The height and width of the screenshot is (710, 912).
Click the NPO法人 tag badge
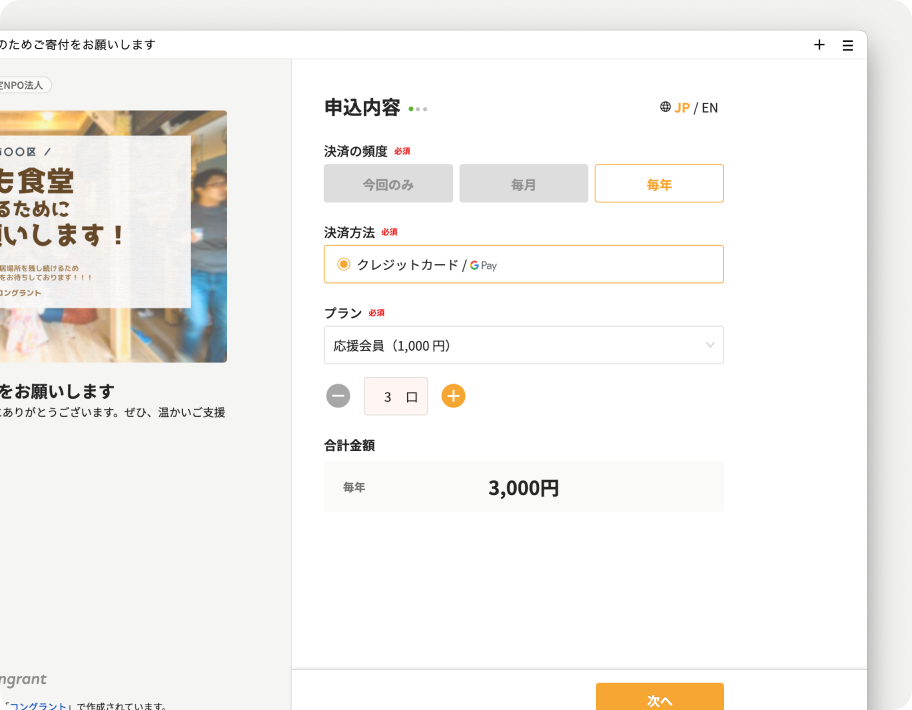pos(24,85)
